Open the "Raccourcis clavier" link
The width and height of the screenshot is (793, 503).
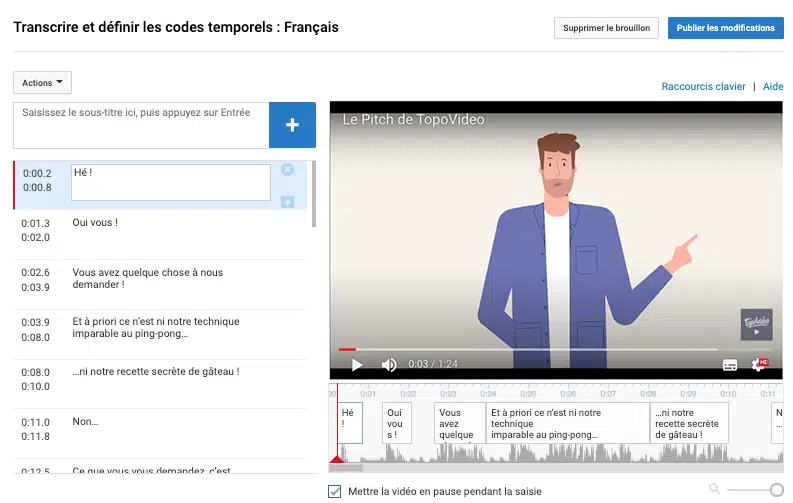pos(703,86)
